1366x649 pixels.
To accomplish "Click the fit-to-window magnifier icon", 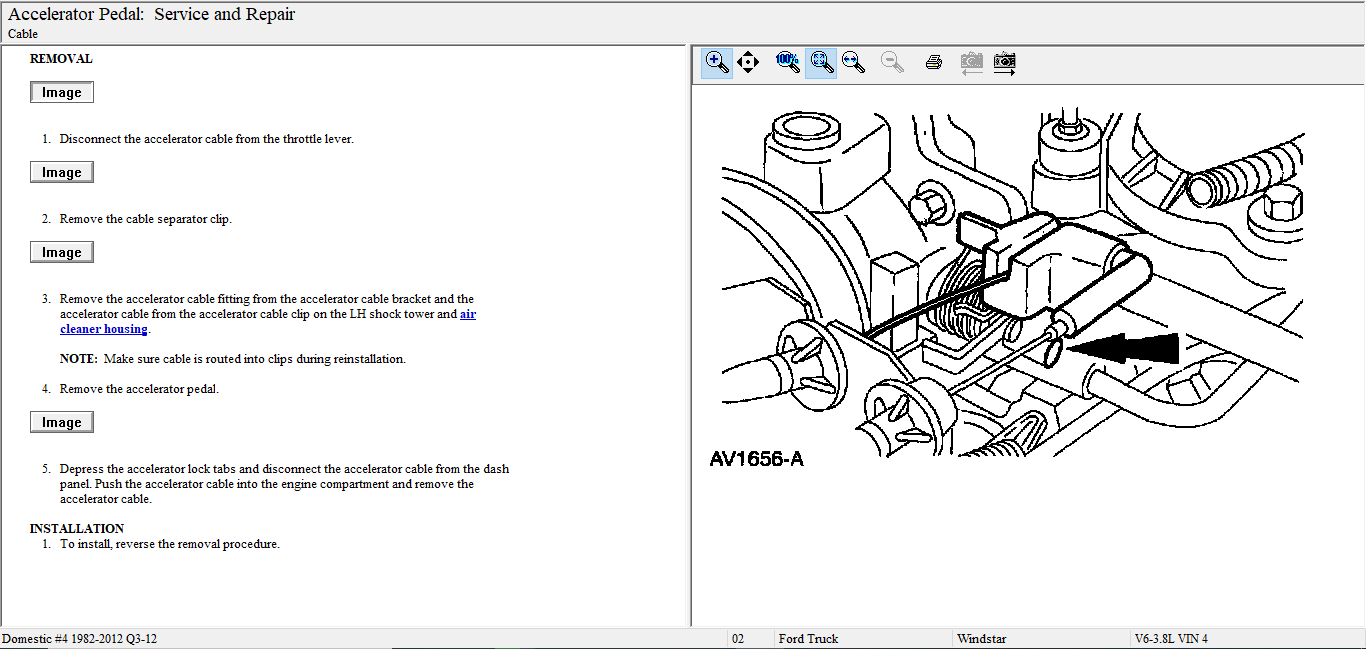I will [x=822, y=62].
